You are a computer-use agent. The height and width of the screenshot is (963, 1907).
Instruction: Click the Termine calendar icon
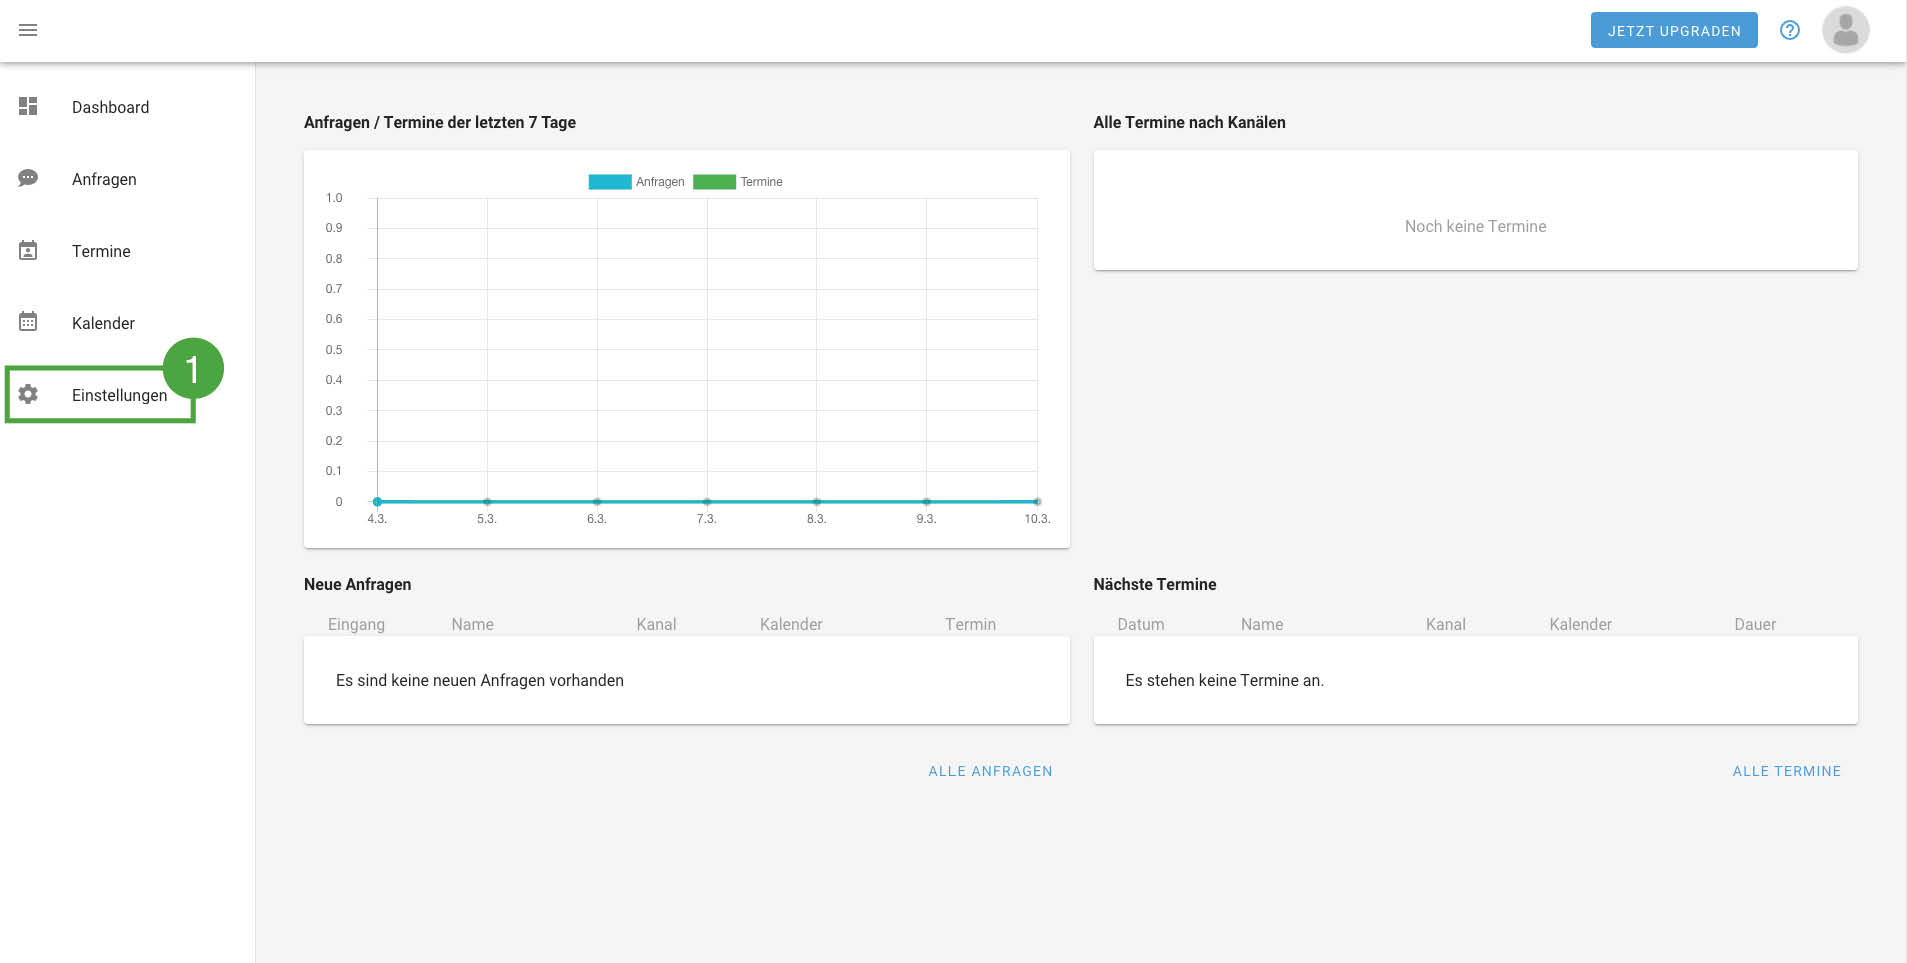coord(28,250)
